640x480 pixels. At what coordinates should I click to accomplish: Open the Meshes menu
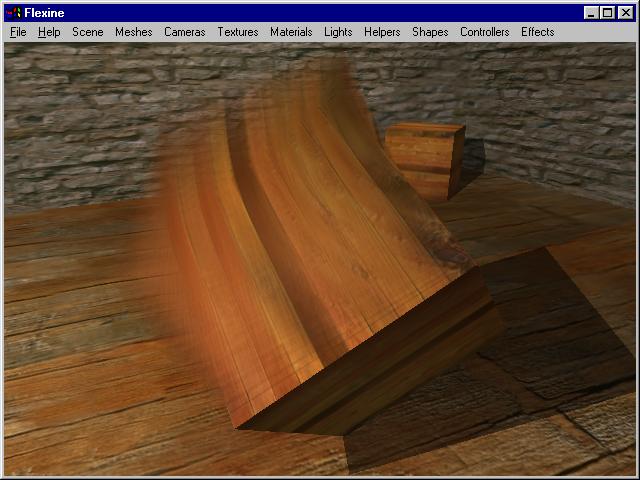point(133,32)
